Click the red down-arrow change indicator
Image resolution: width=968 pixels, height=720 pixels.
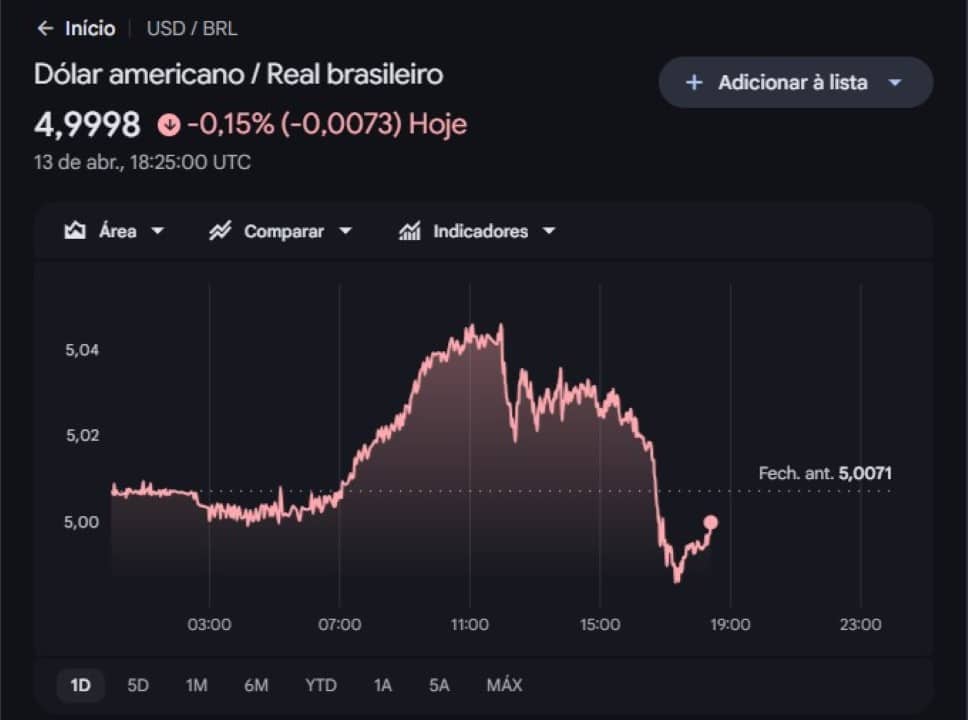click(x=169, y=125)
